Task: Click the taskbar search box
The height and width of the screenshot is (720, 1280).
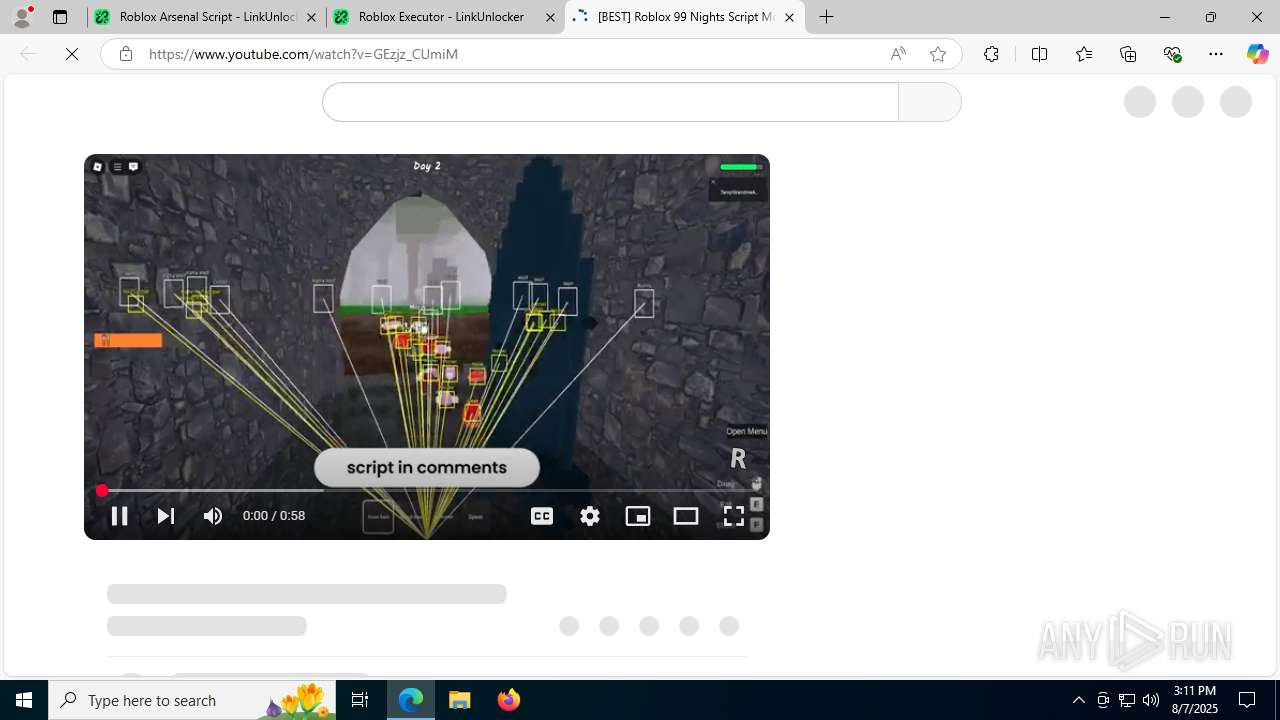Action: (192, 700)
